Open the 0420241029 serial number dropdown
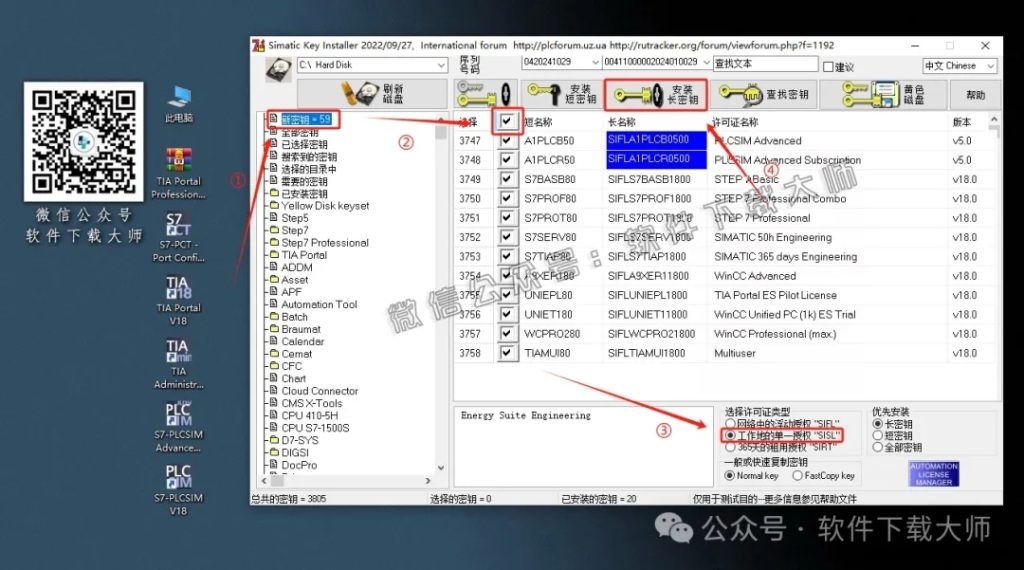The height and width of the screenshot is (570, 1024). (x=595, y=62)
